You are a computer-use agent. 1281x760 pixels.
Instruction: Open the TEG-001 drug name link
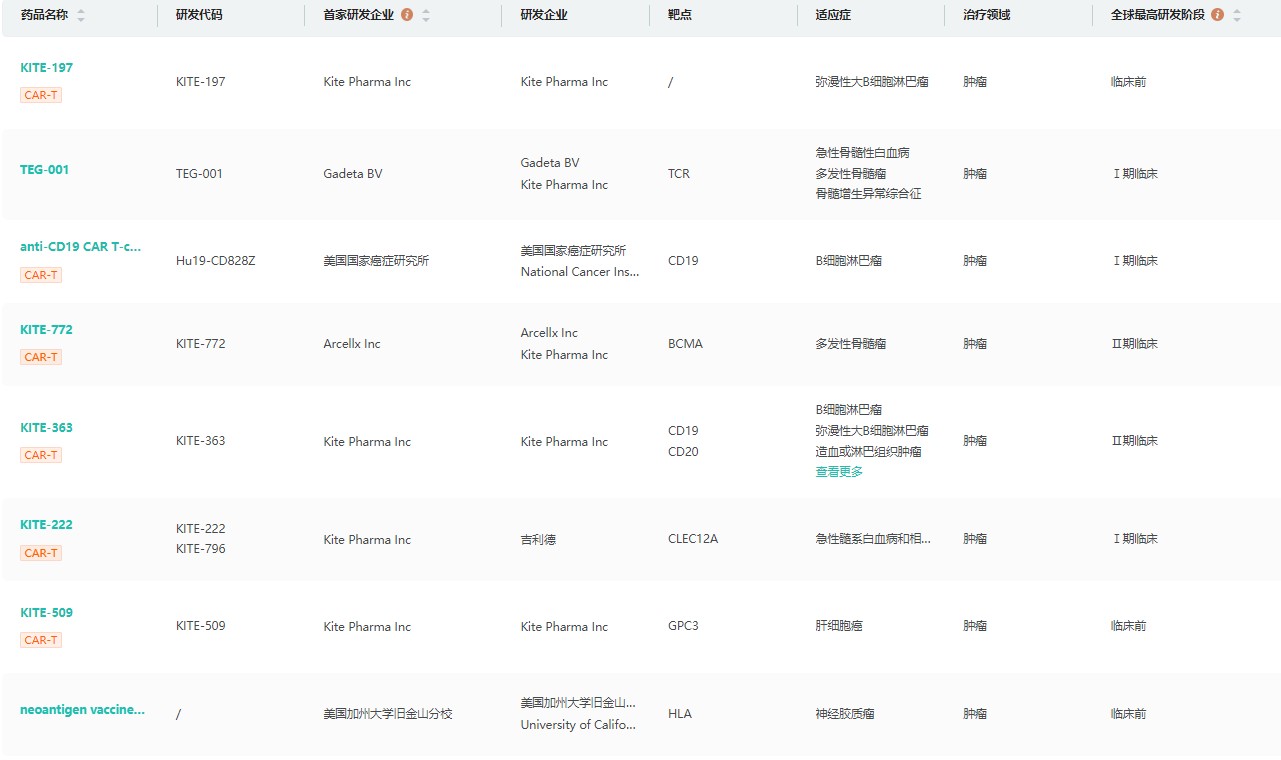click(x=45, y=170)
